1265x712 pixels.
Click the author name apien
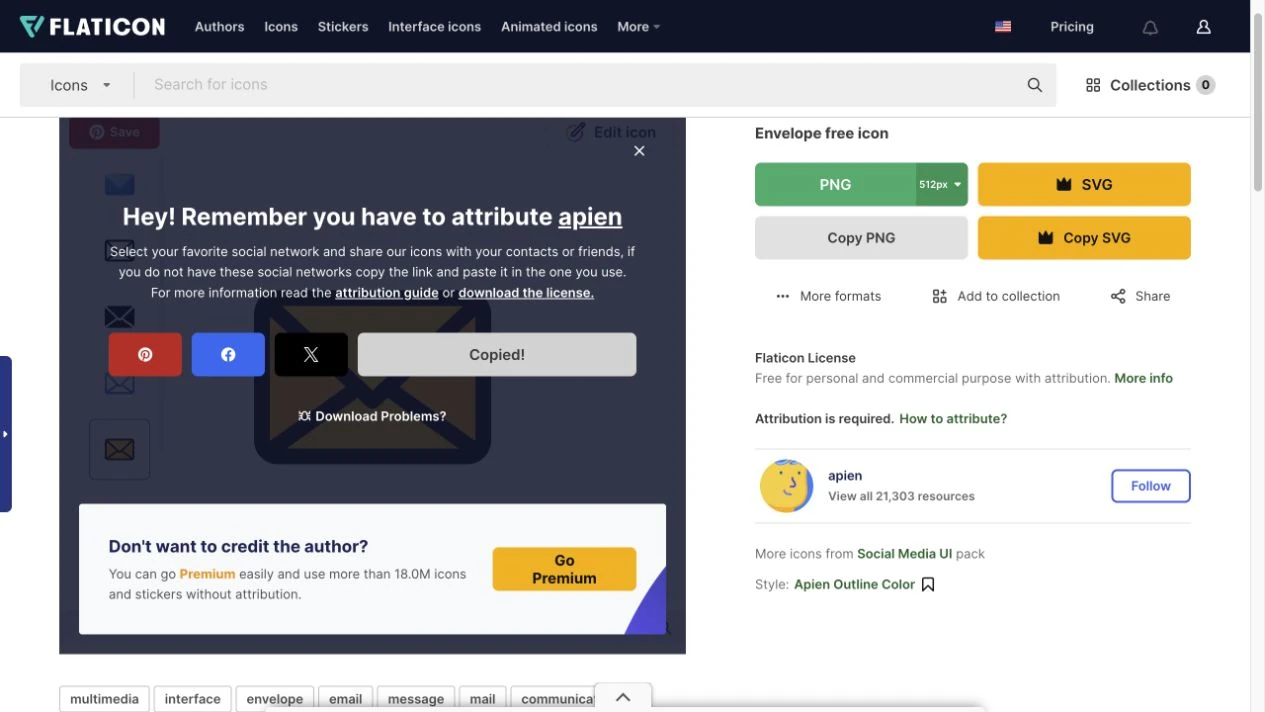click(845, 476)
